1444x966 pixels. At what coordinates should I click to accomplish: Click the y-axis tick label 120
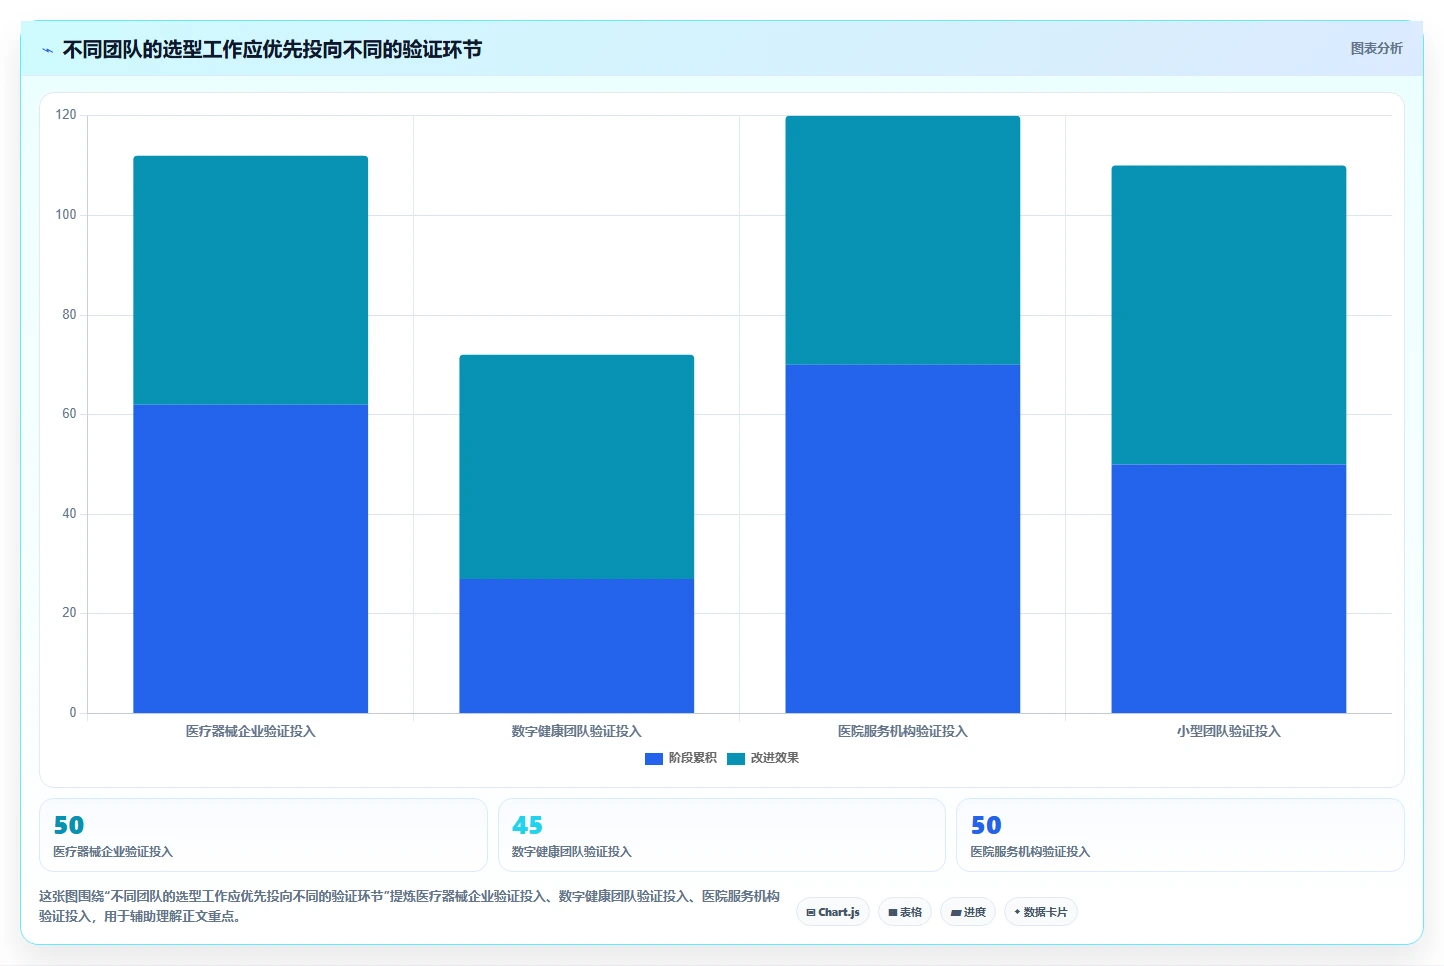click(66, 115)
